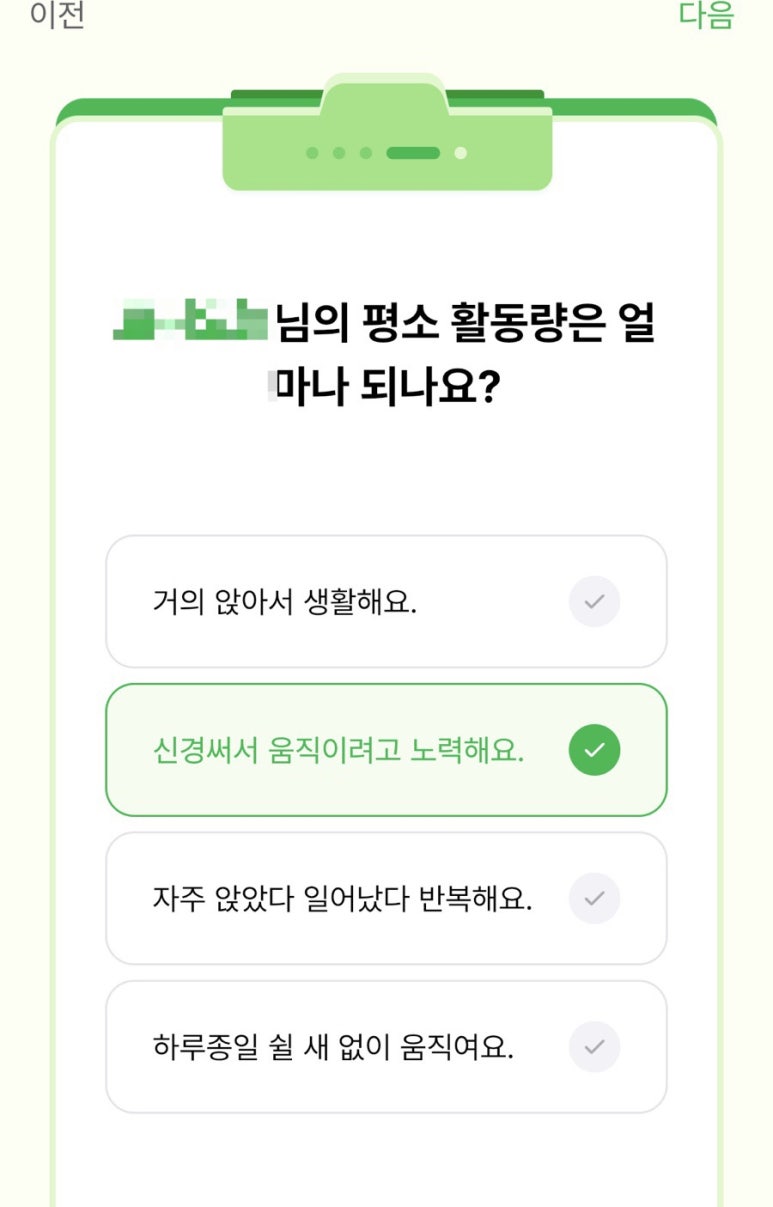Viewport: 773px width, 1207px height.
Task: Choose 하루종일 쉴 새 없이 움직여요. answer
Action: pos(386,1047)
